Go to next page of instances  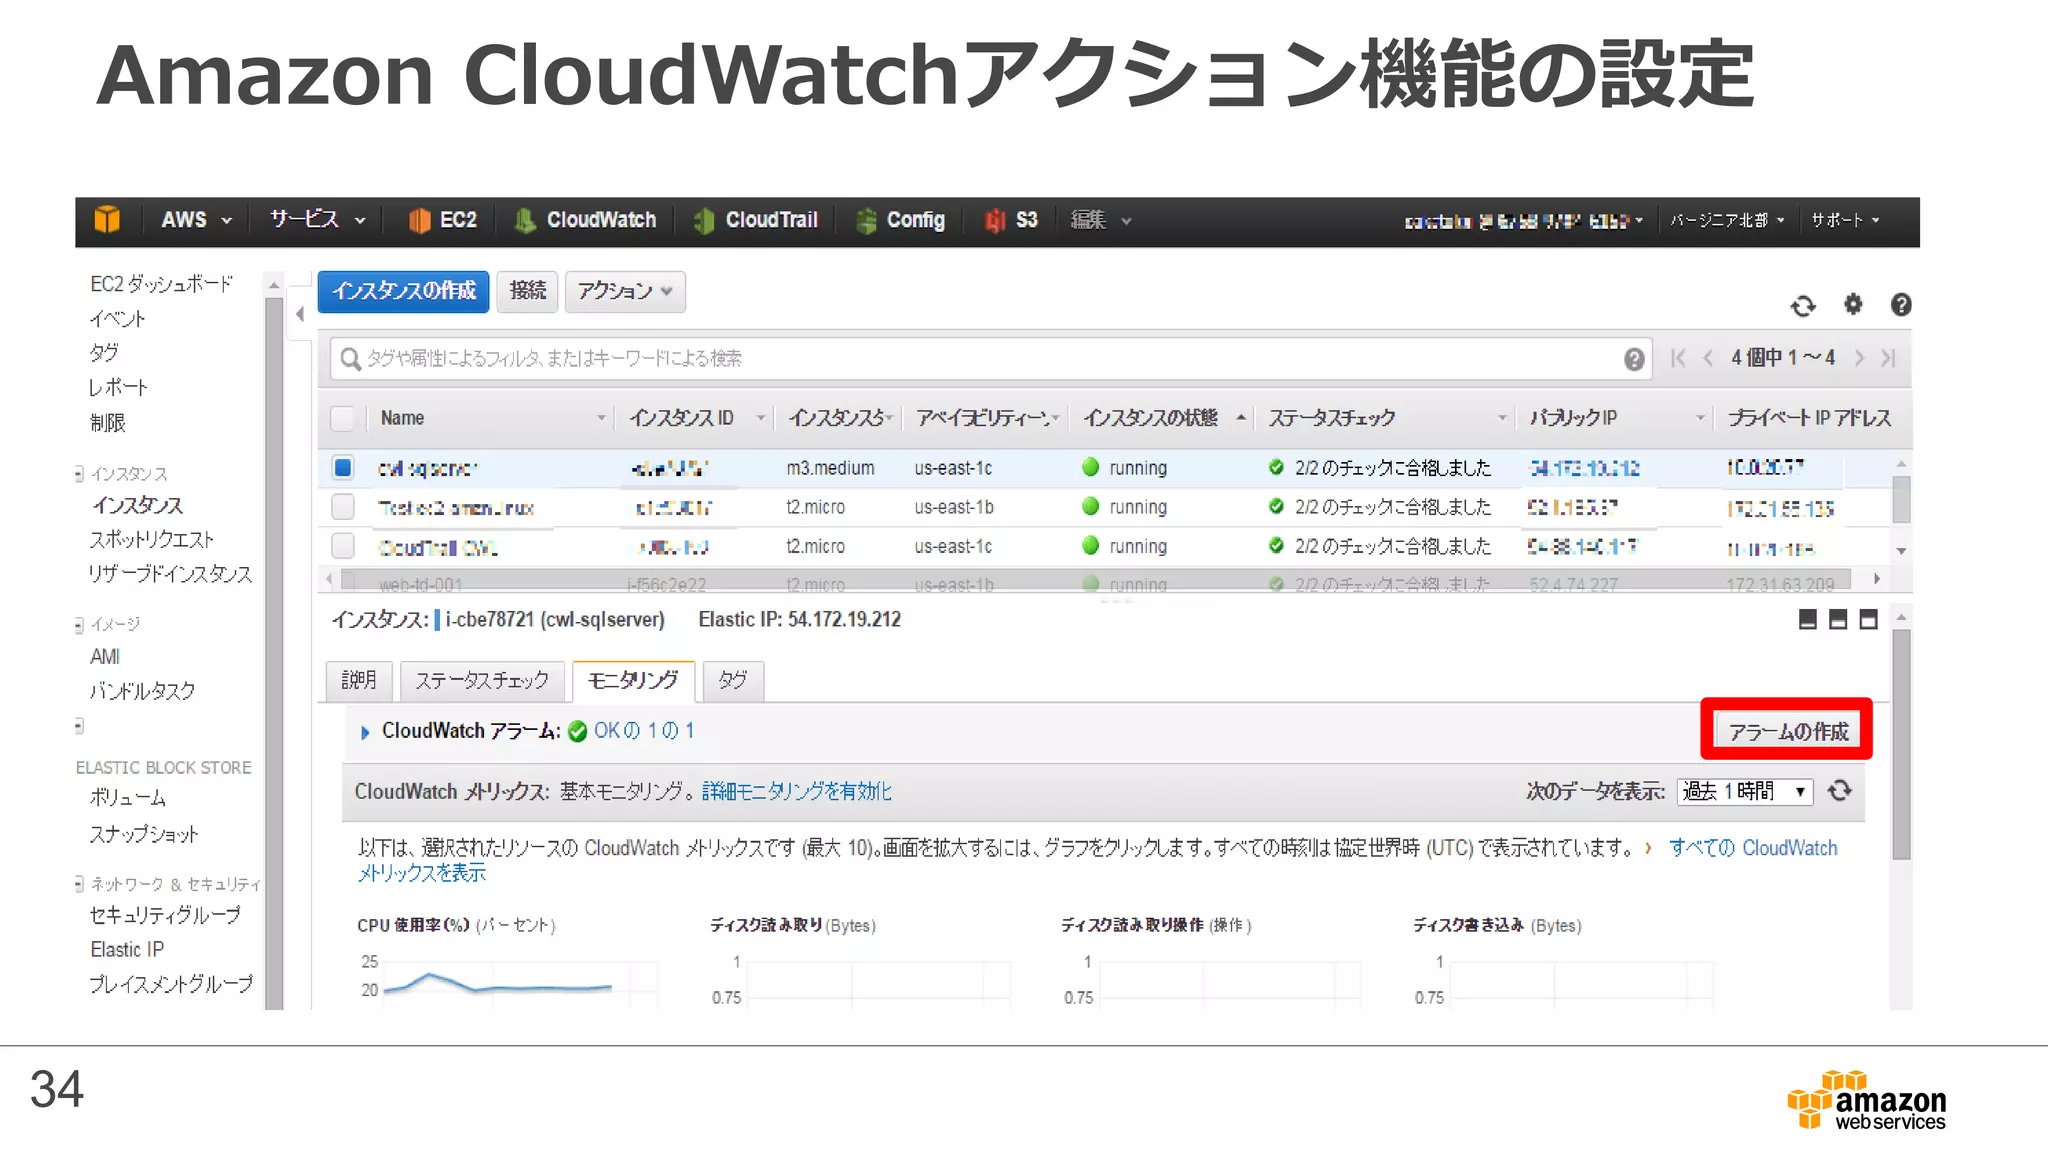(x=1859, y=358)
